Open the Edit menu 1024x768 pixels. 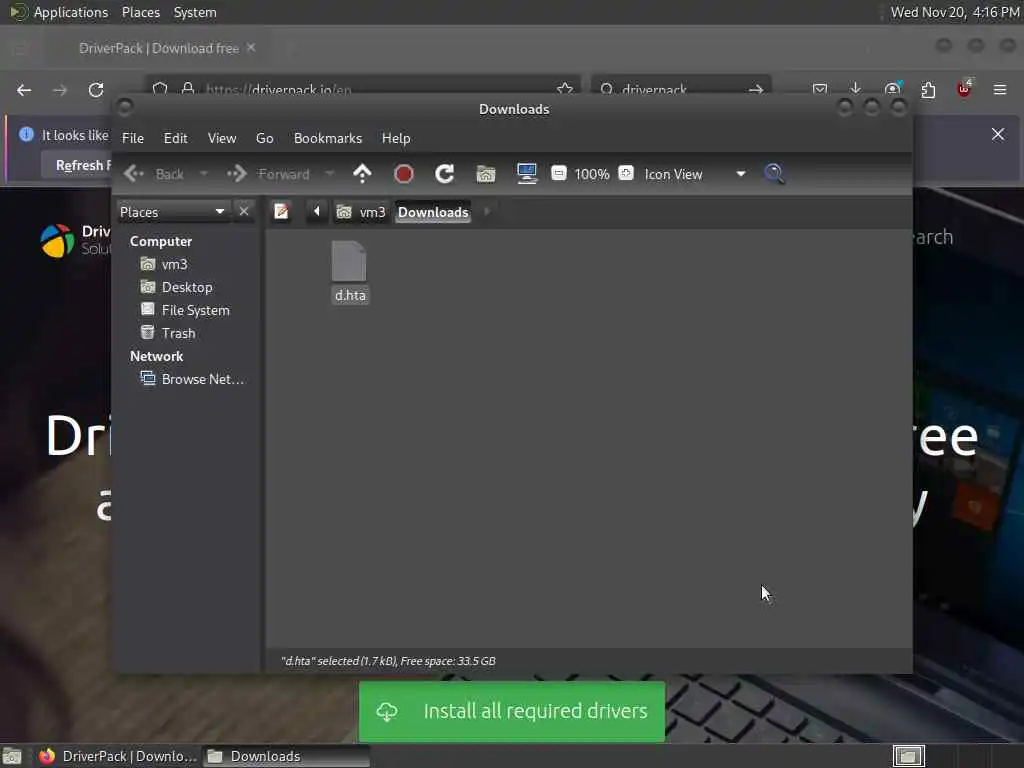point(175,138)
